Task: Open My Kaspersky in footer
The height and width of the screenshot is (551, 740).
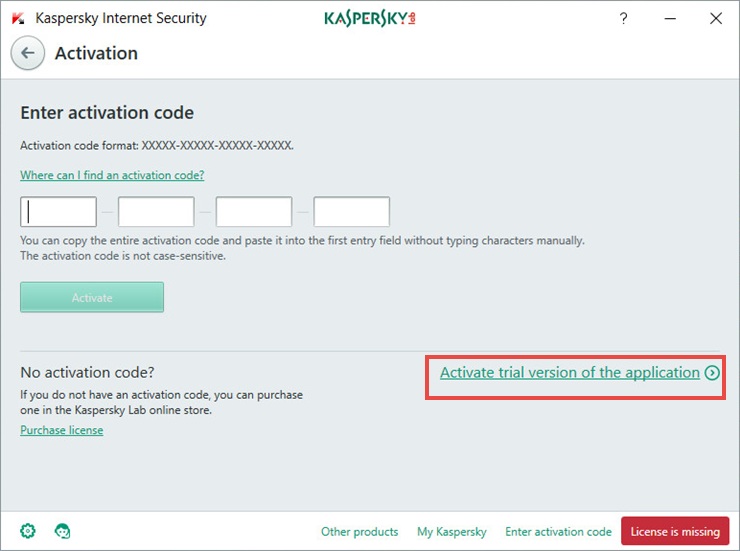Action: coord(452,532)
